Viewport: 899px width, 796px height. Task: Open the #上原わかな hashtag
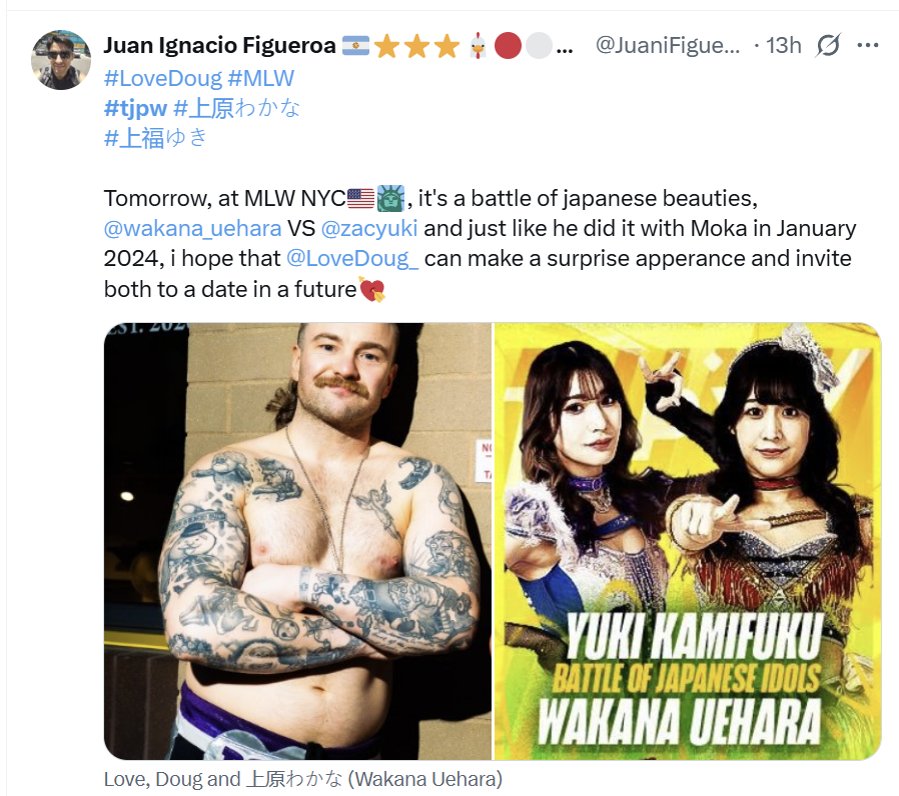coord(236,108)
